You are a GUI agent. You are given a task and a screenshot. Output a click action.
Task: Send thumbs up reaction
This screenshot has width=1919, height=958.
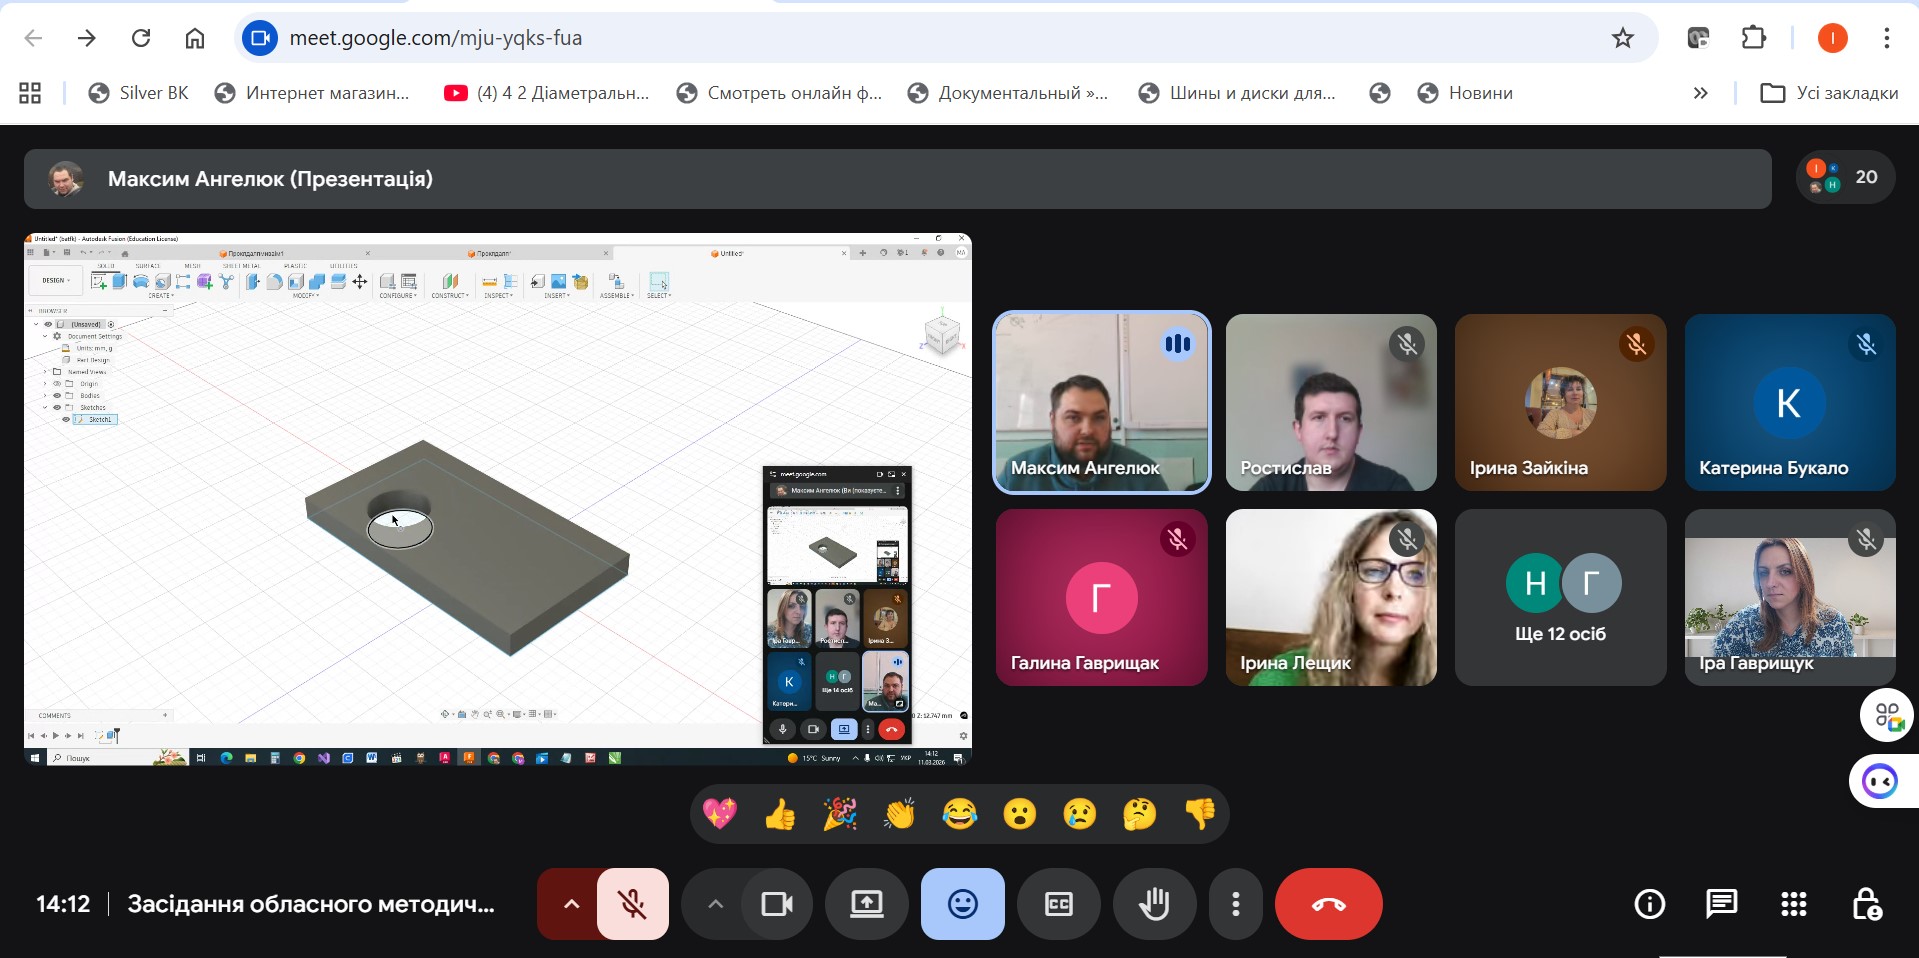click(x=780, y=814)
